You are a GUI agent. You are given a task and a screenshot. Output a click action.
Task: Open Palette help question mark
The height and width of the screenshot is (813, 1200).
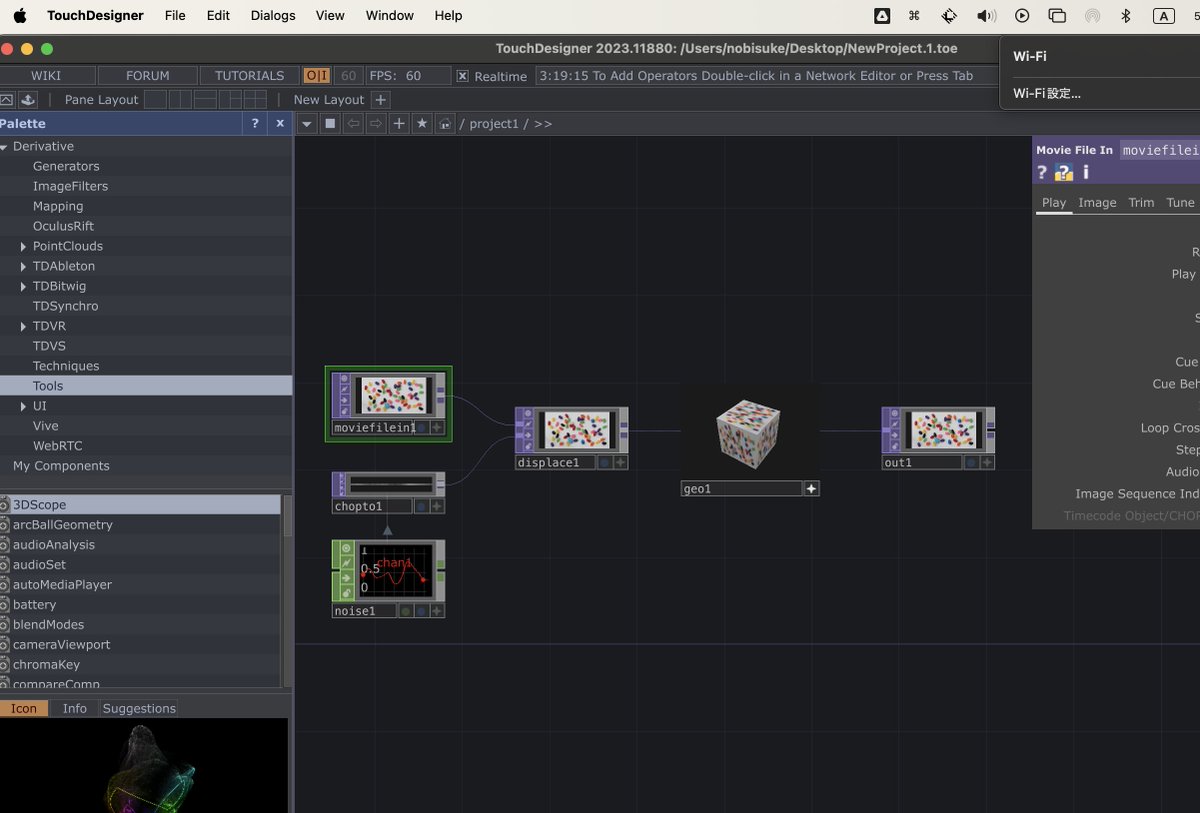pyautogui.click(x=255, y=123)
